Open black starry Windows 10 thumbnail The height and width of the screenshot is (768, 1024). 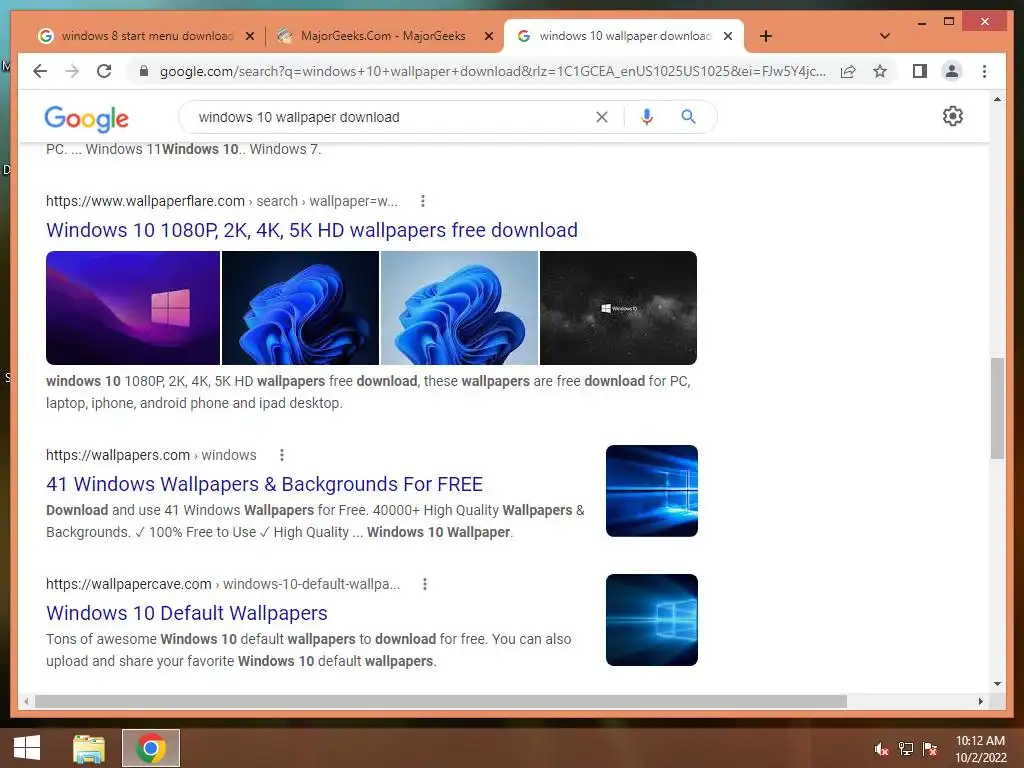(618, 308)
